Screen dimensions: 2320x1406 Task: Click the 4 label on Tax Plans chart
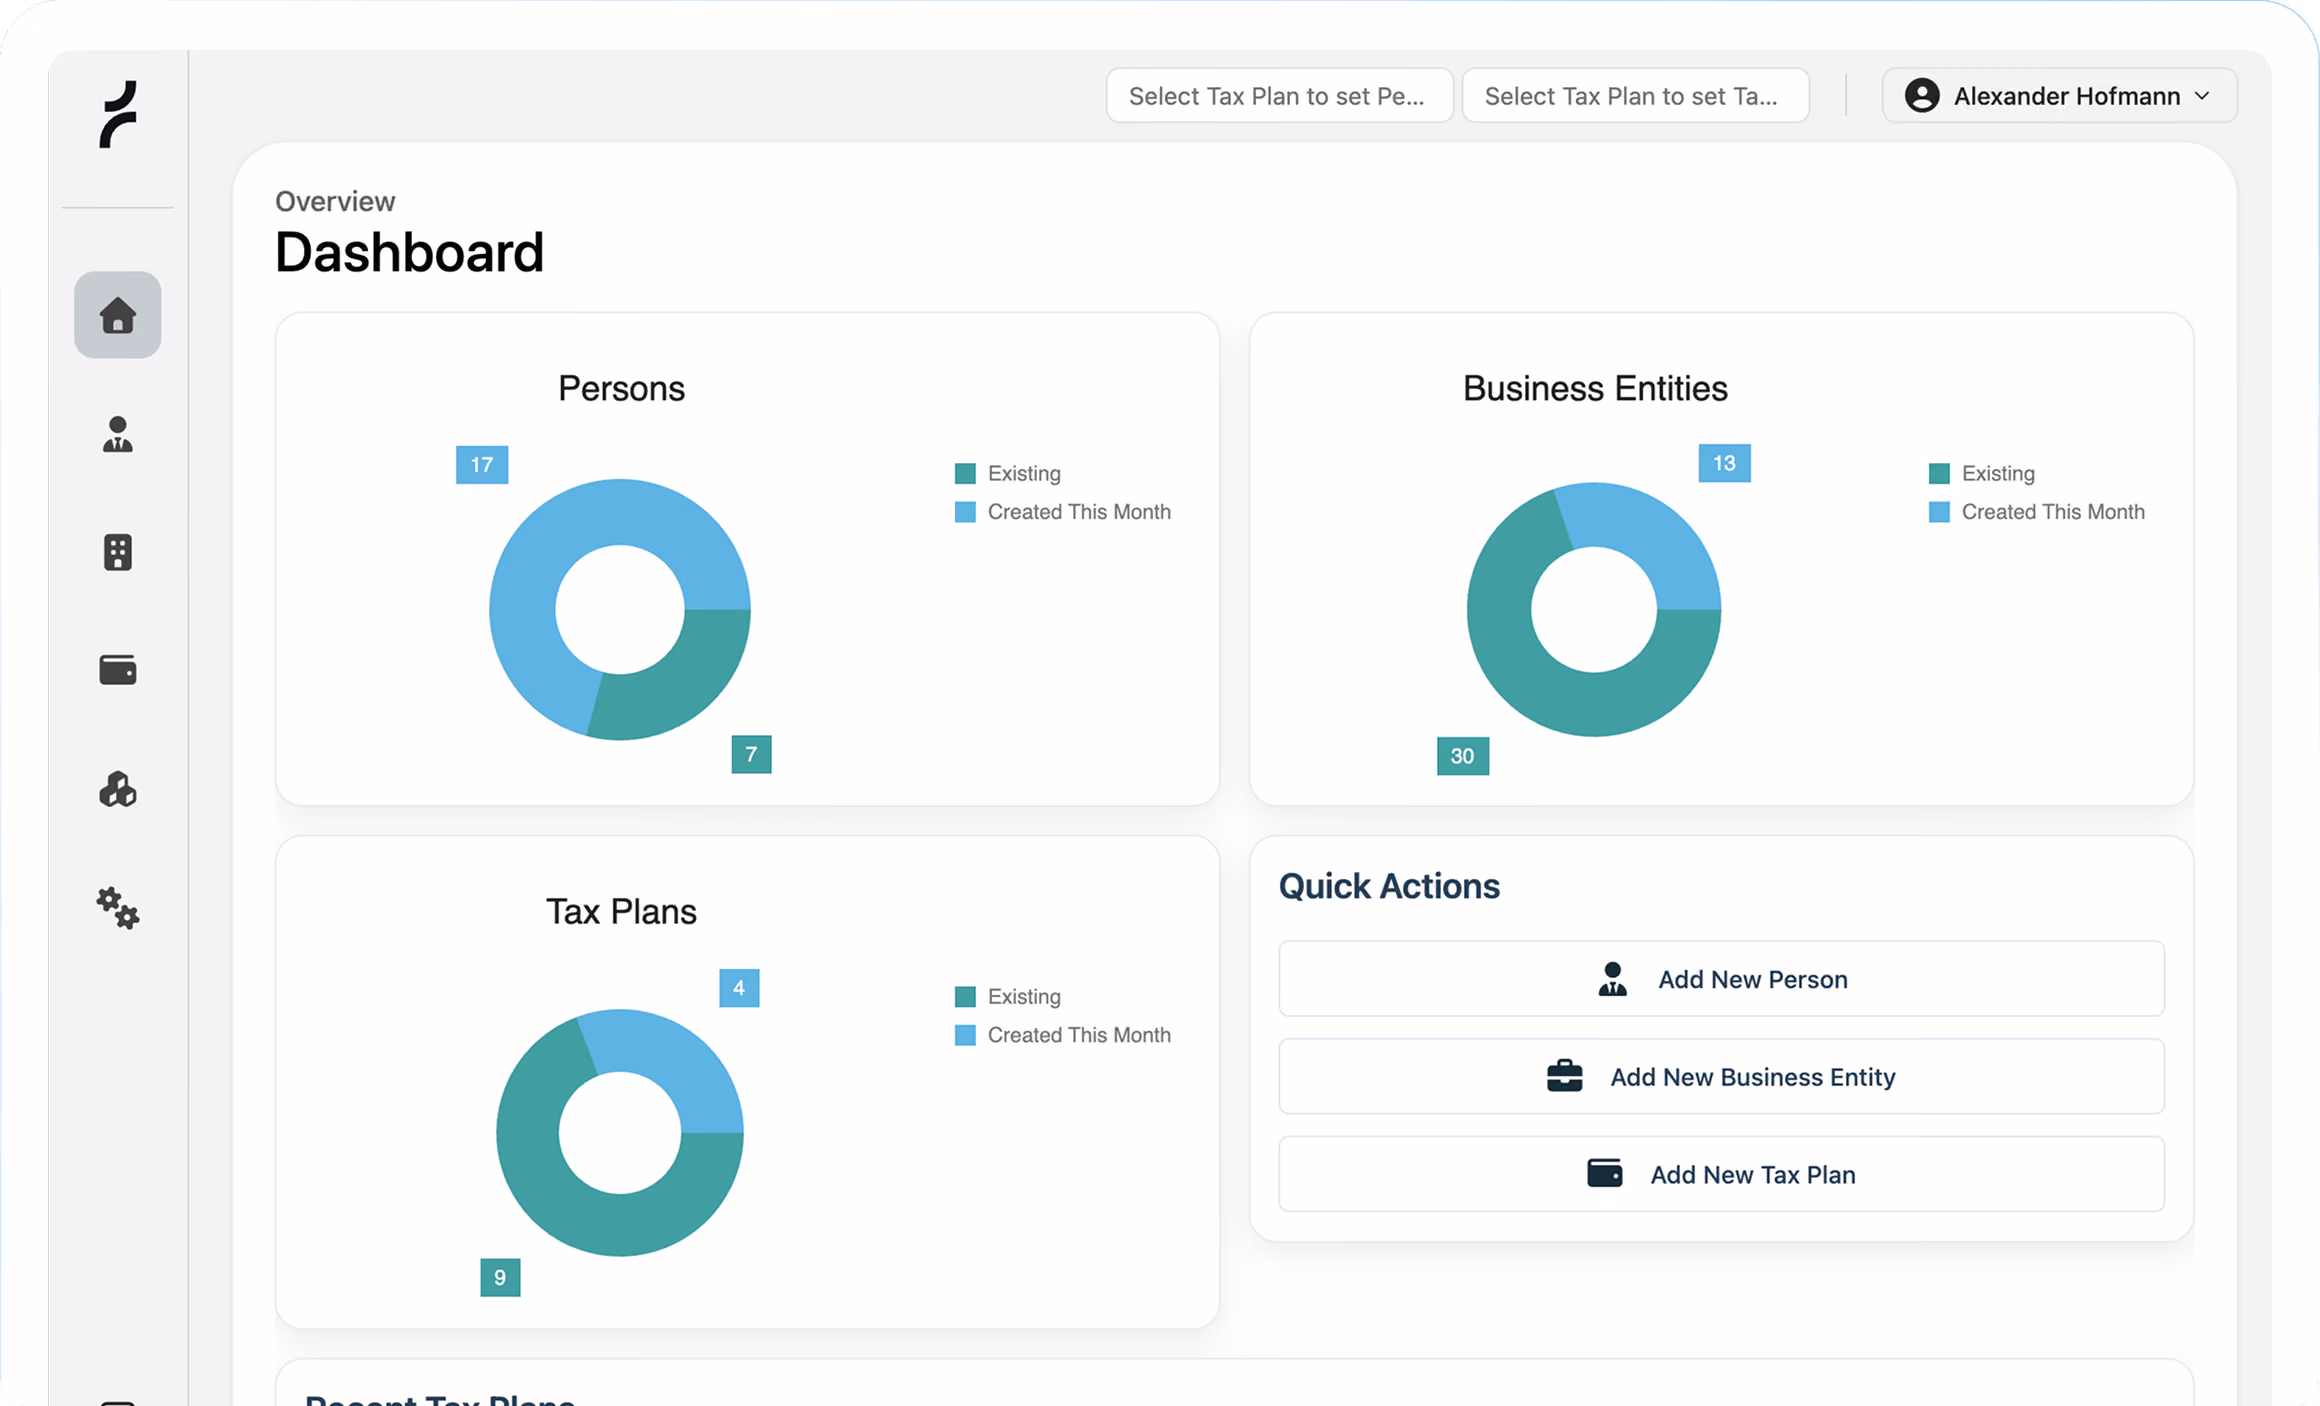click(739, 988)
